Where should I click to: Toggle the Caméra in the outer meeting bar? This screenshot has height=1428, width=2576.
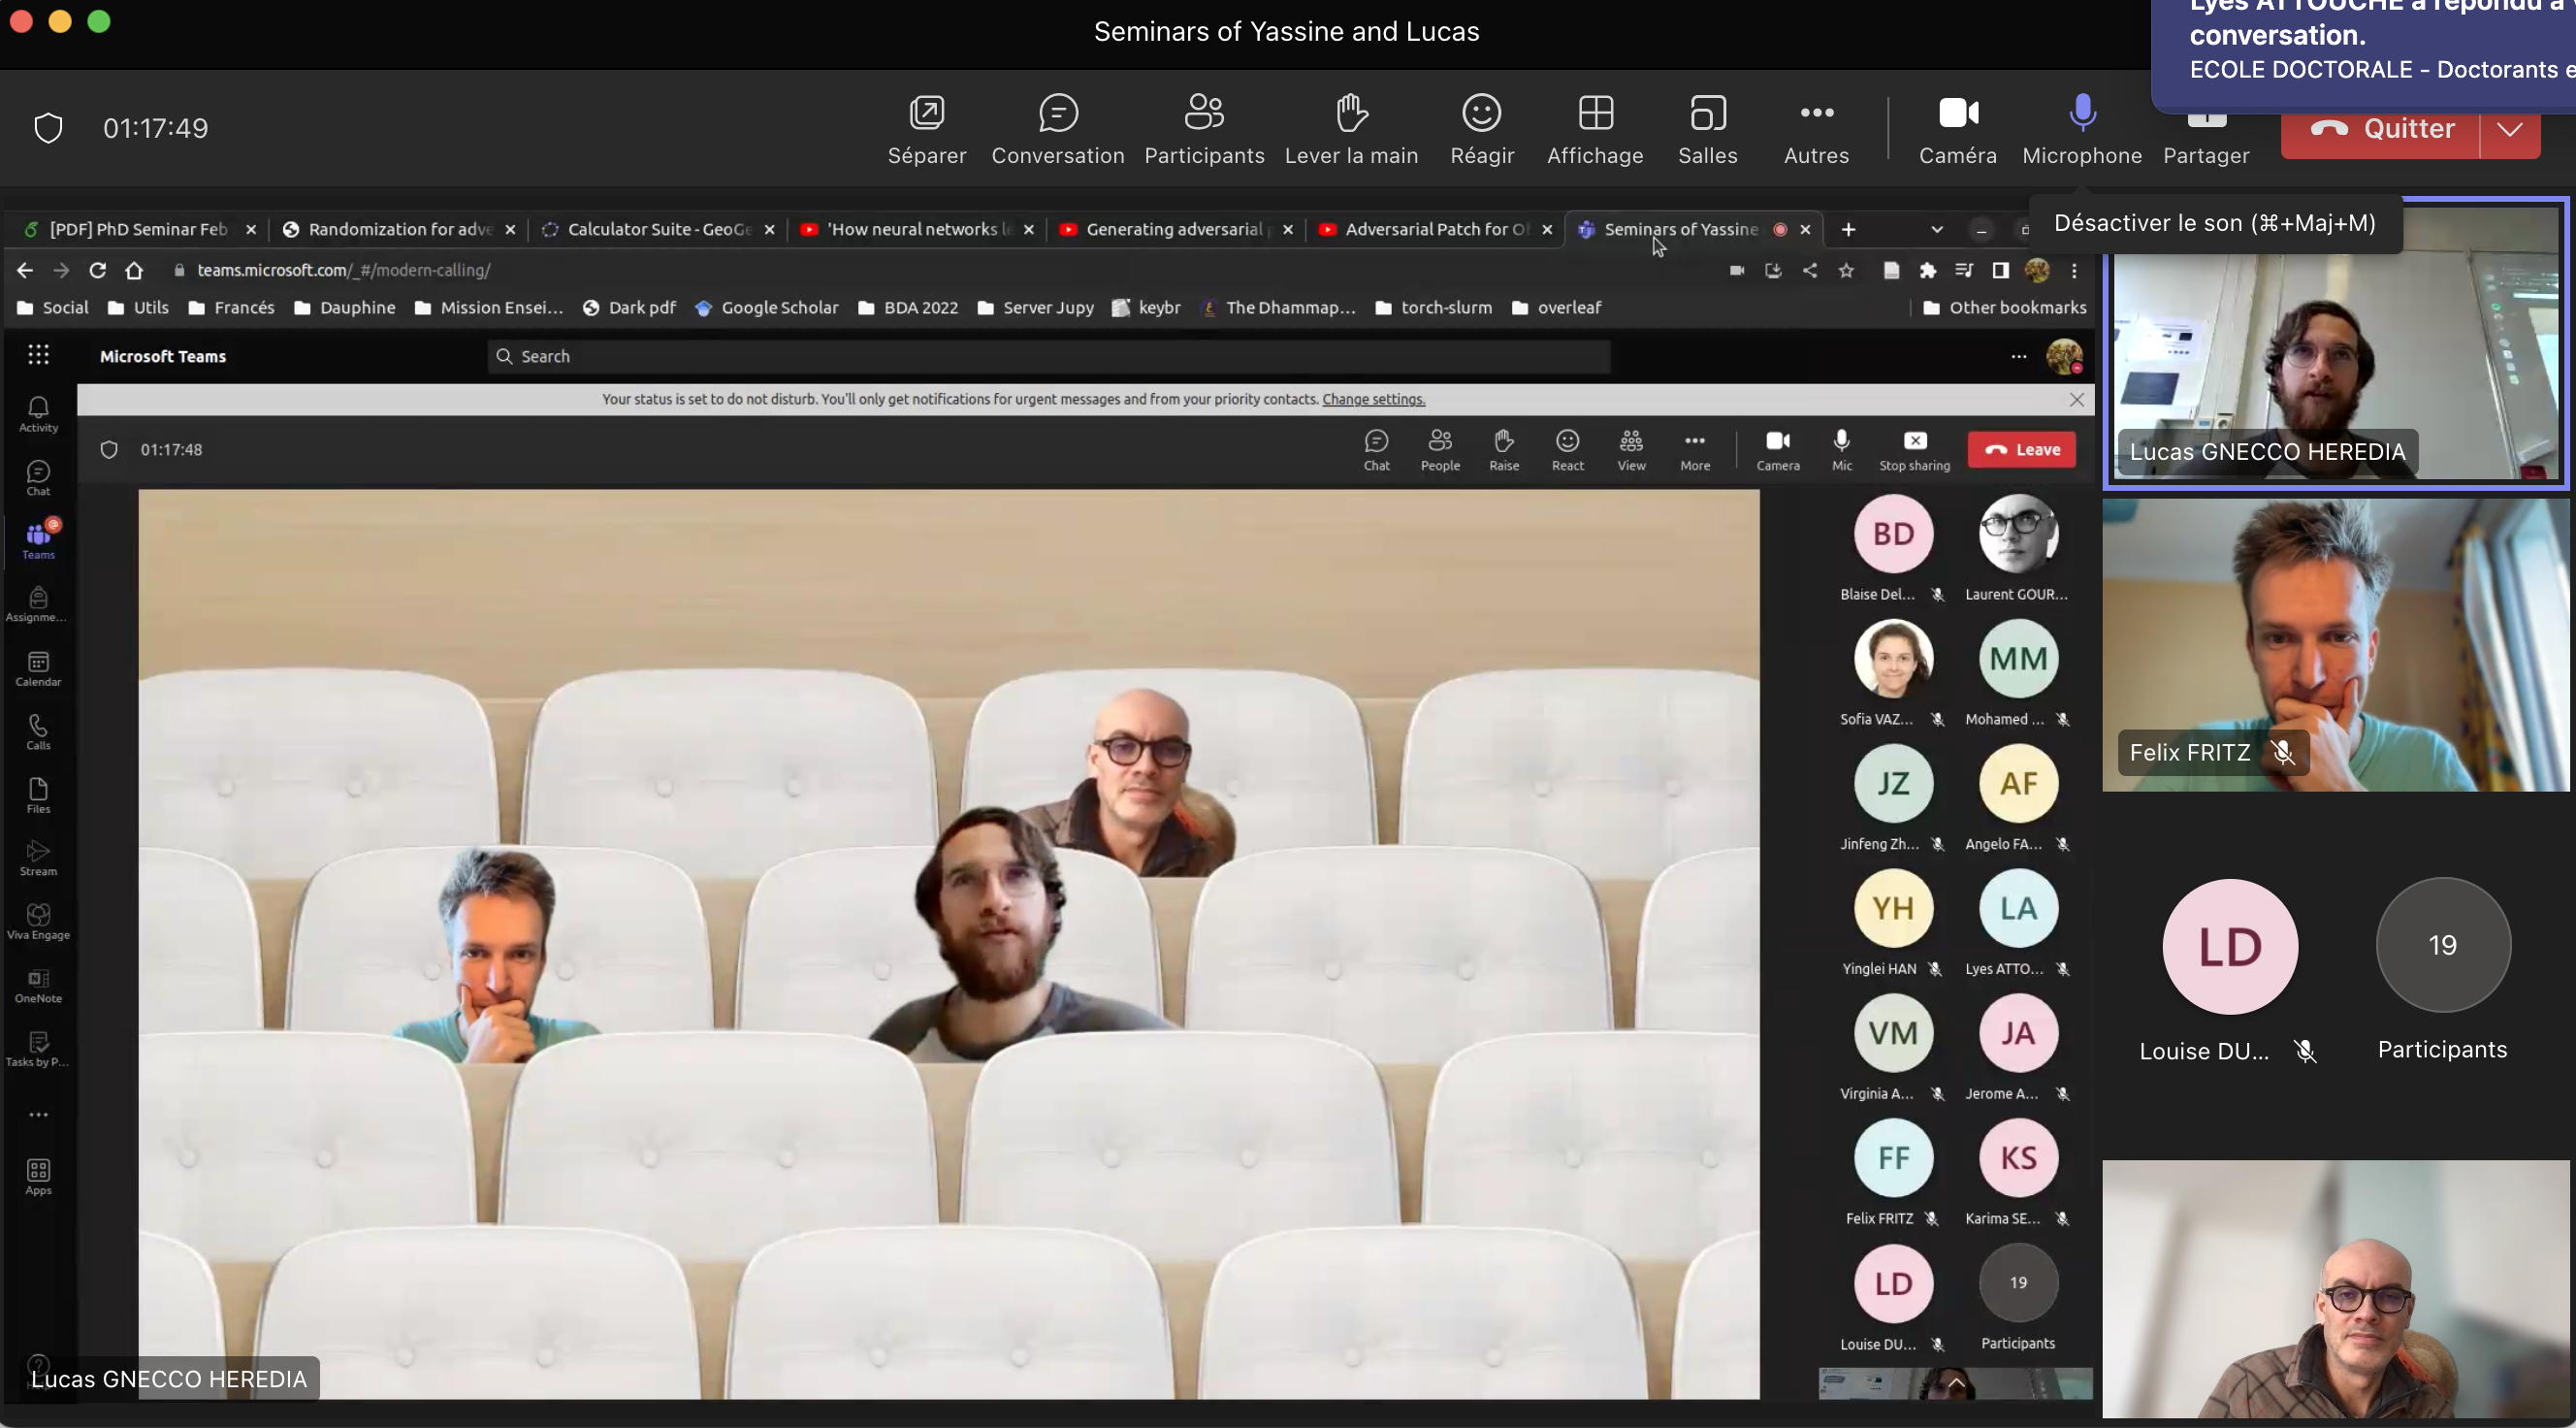[x=1958, y=130]
